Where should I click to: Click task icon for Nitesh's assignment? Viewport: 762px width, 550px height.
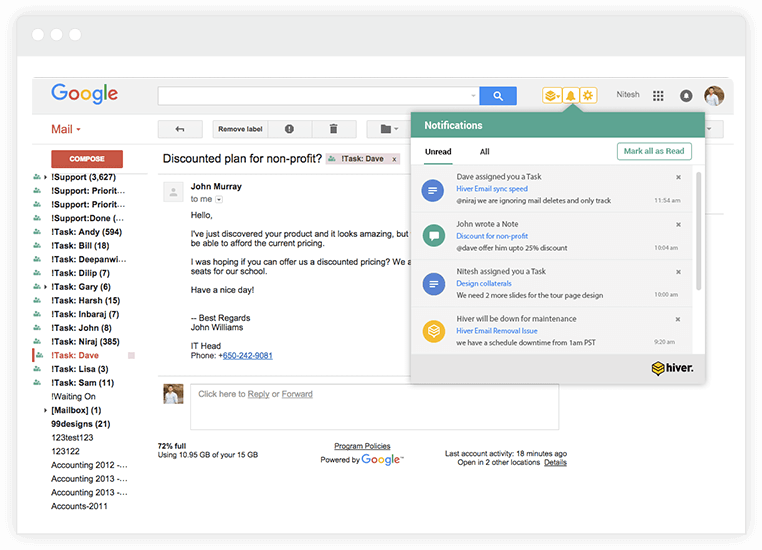434,283
